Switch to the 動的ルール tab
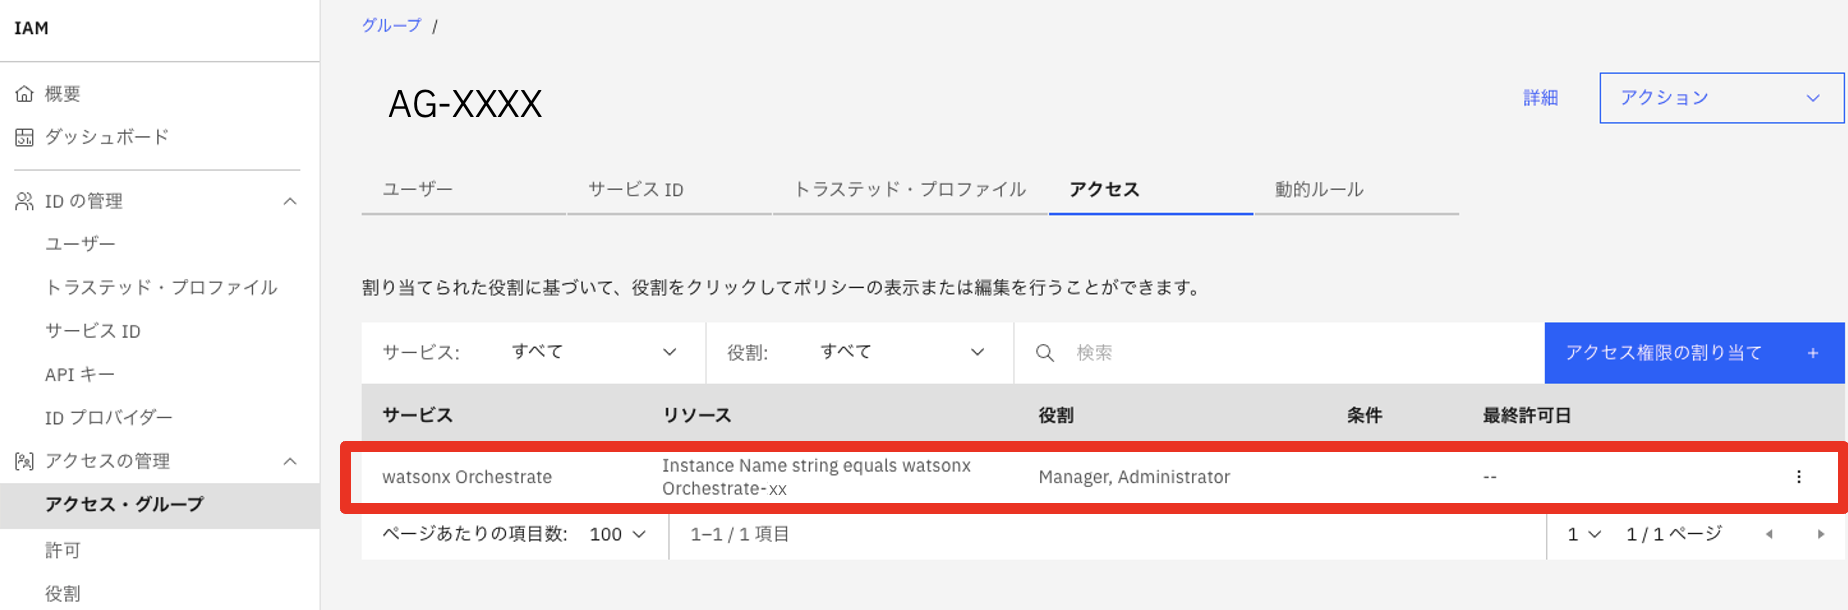Screen dimensions: 1848x610 (x=1319, y=189)
